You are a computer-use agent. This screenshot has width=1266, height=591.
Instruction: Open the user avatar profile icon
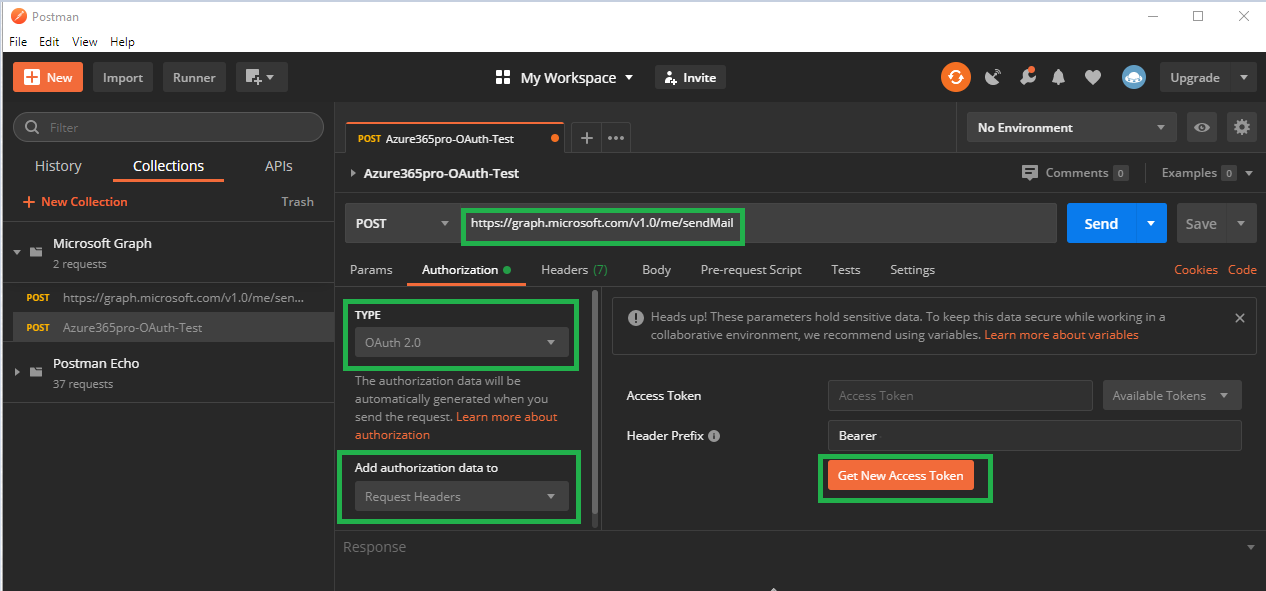(x=1133, y=77)
